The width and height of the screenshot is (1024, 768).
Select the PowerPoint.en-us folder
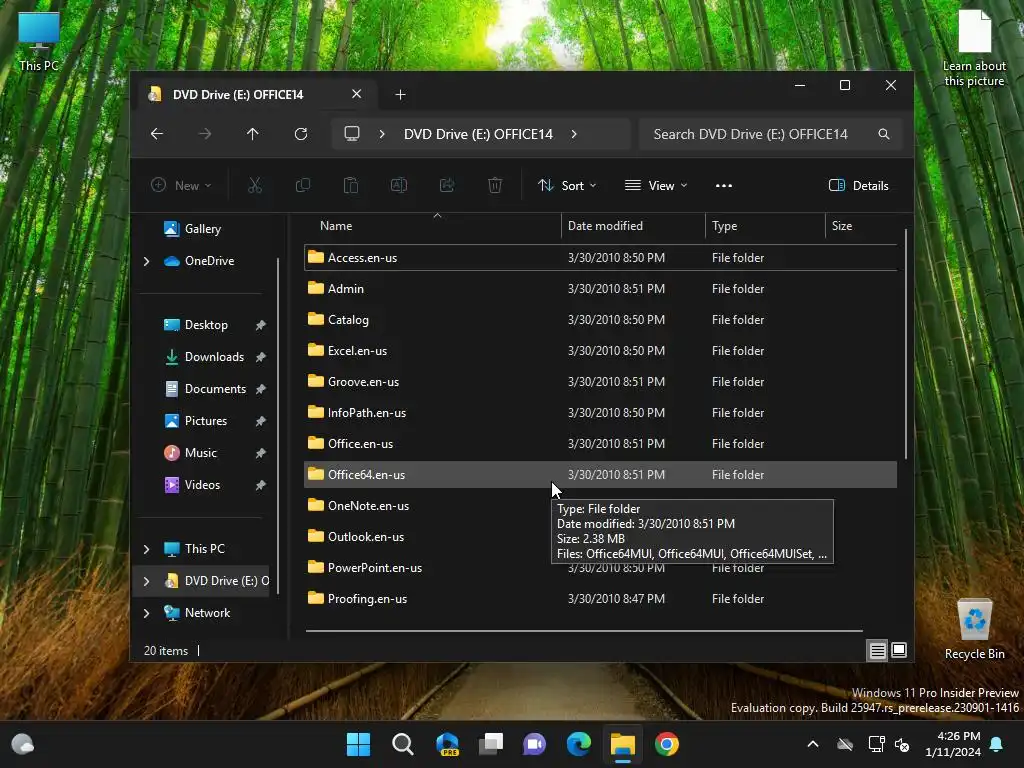600,568
